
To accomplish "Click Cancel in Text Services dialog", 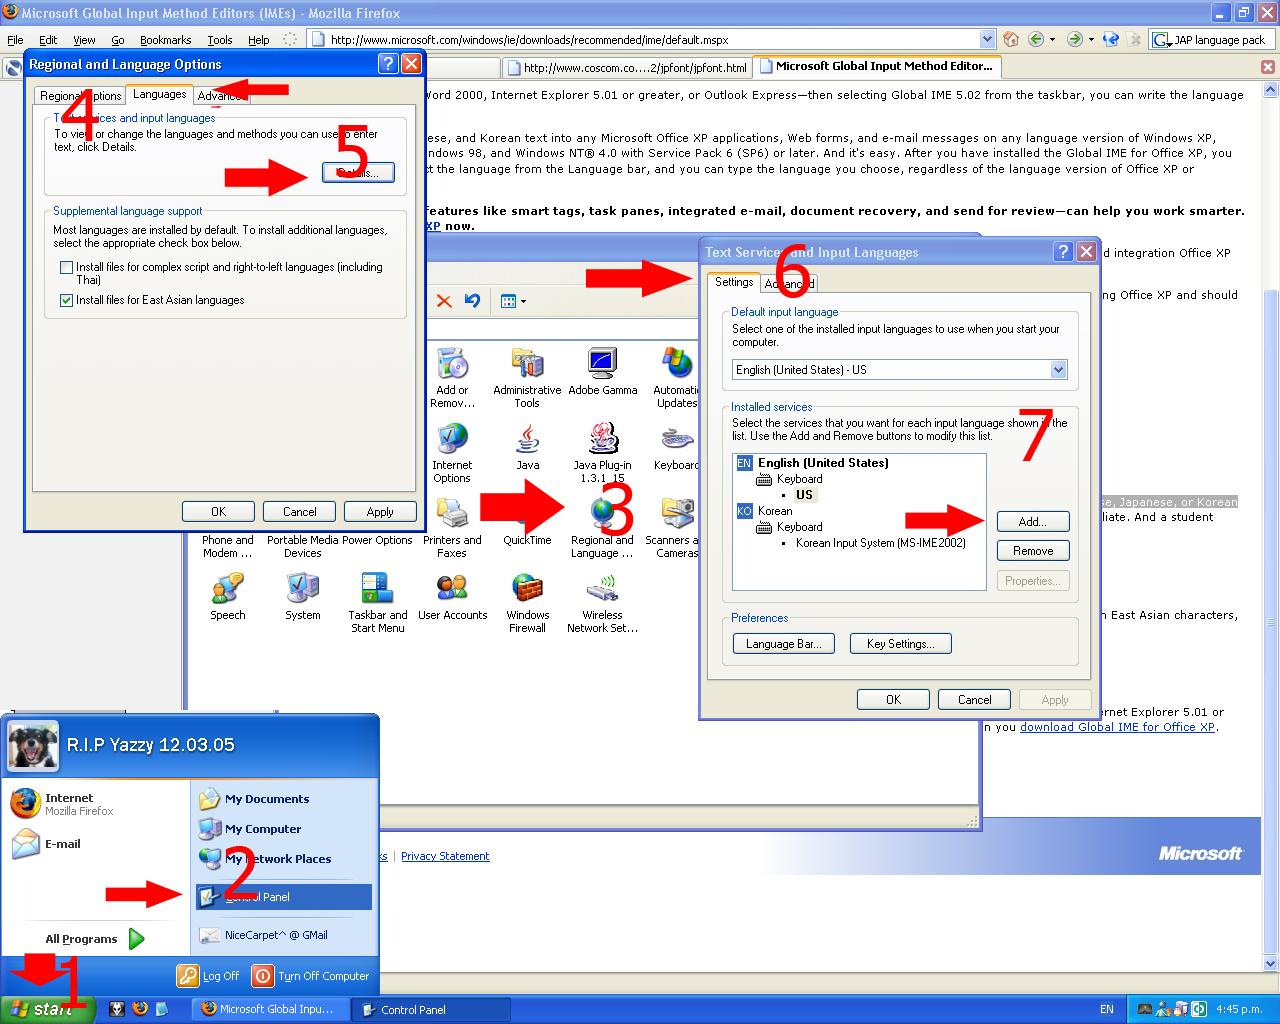I will click(974, 700).
